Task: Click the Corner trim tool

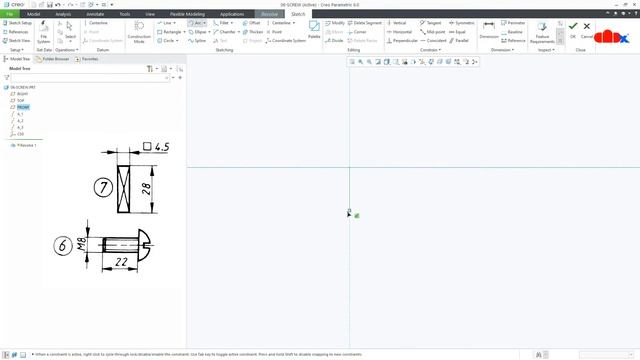Action: 357,32
